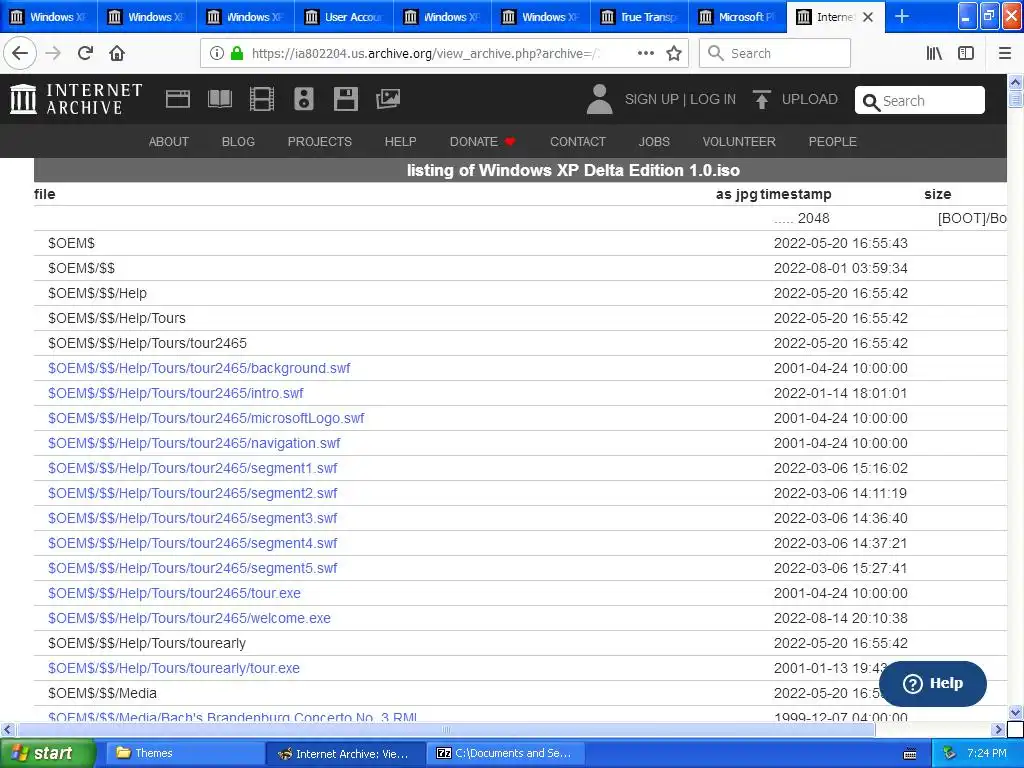Screen dimensions: 1024x768
Task: Open the PEOPLE navigation link
Action: [833, 141]
